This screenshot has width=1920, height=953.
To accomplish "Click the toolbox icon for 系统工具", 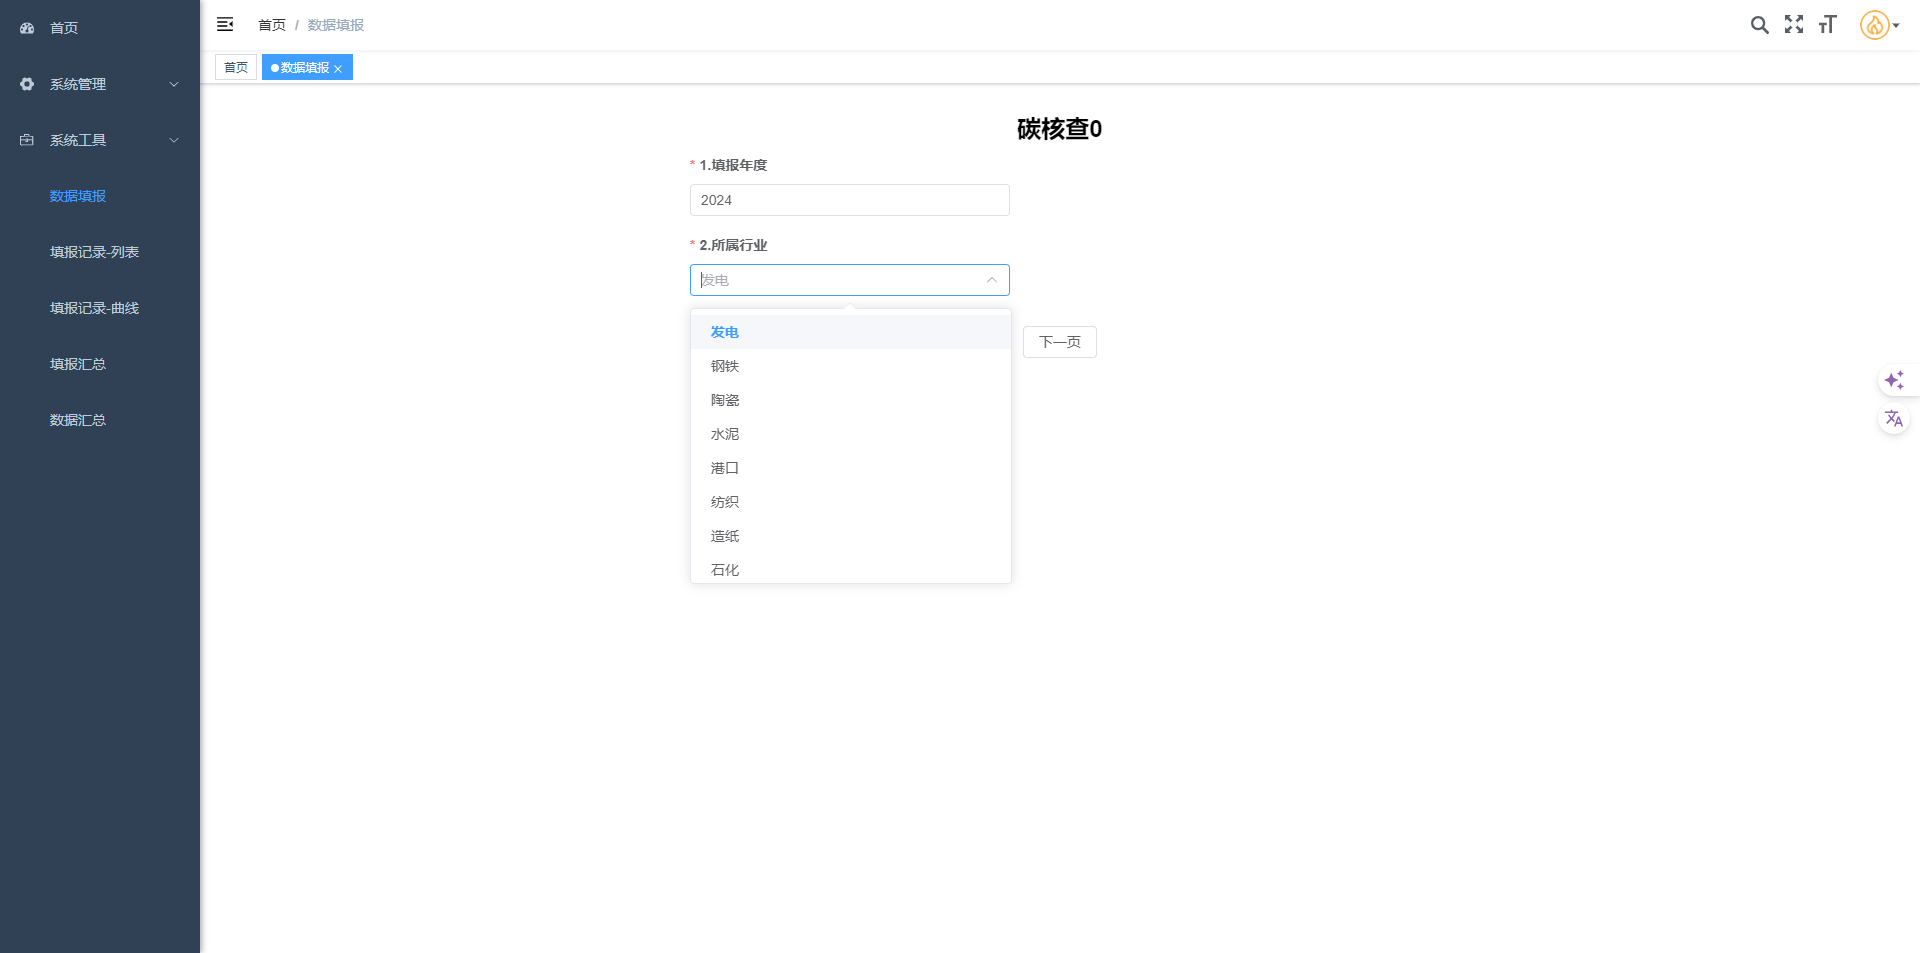I will [x=27, y=140].
